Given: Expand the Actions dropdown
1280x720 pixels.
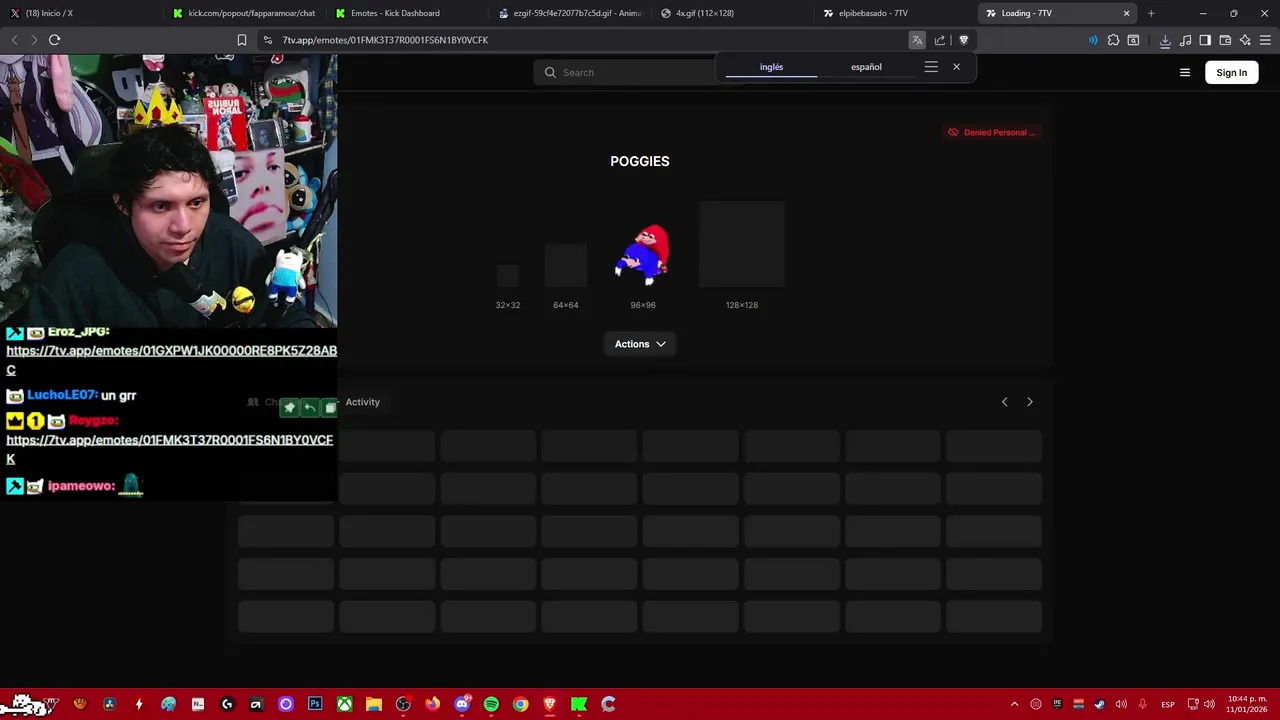Looking at the screenshot, I should coord(640,344).
